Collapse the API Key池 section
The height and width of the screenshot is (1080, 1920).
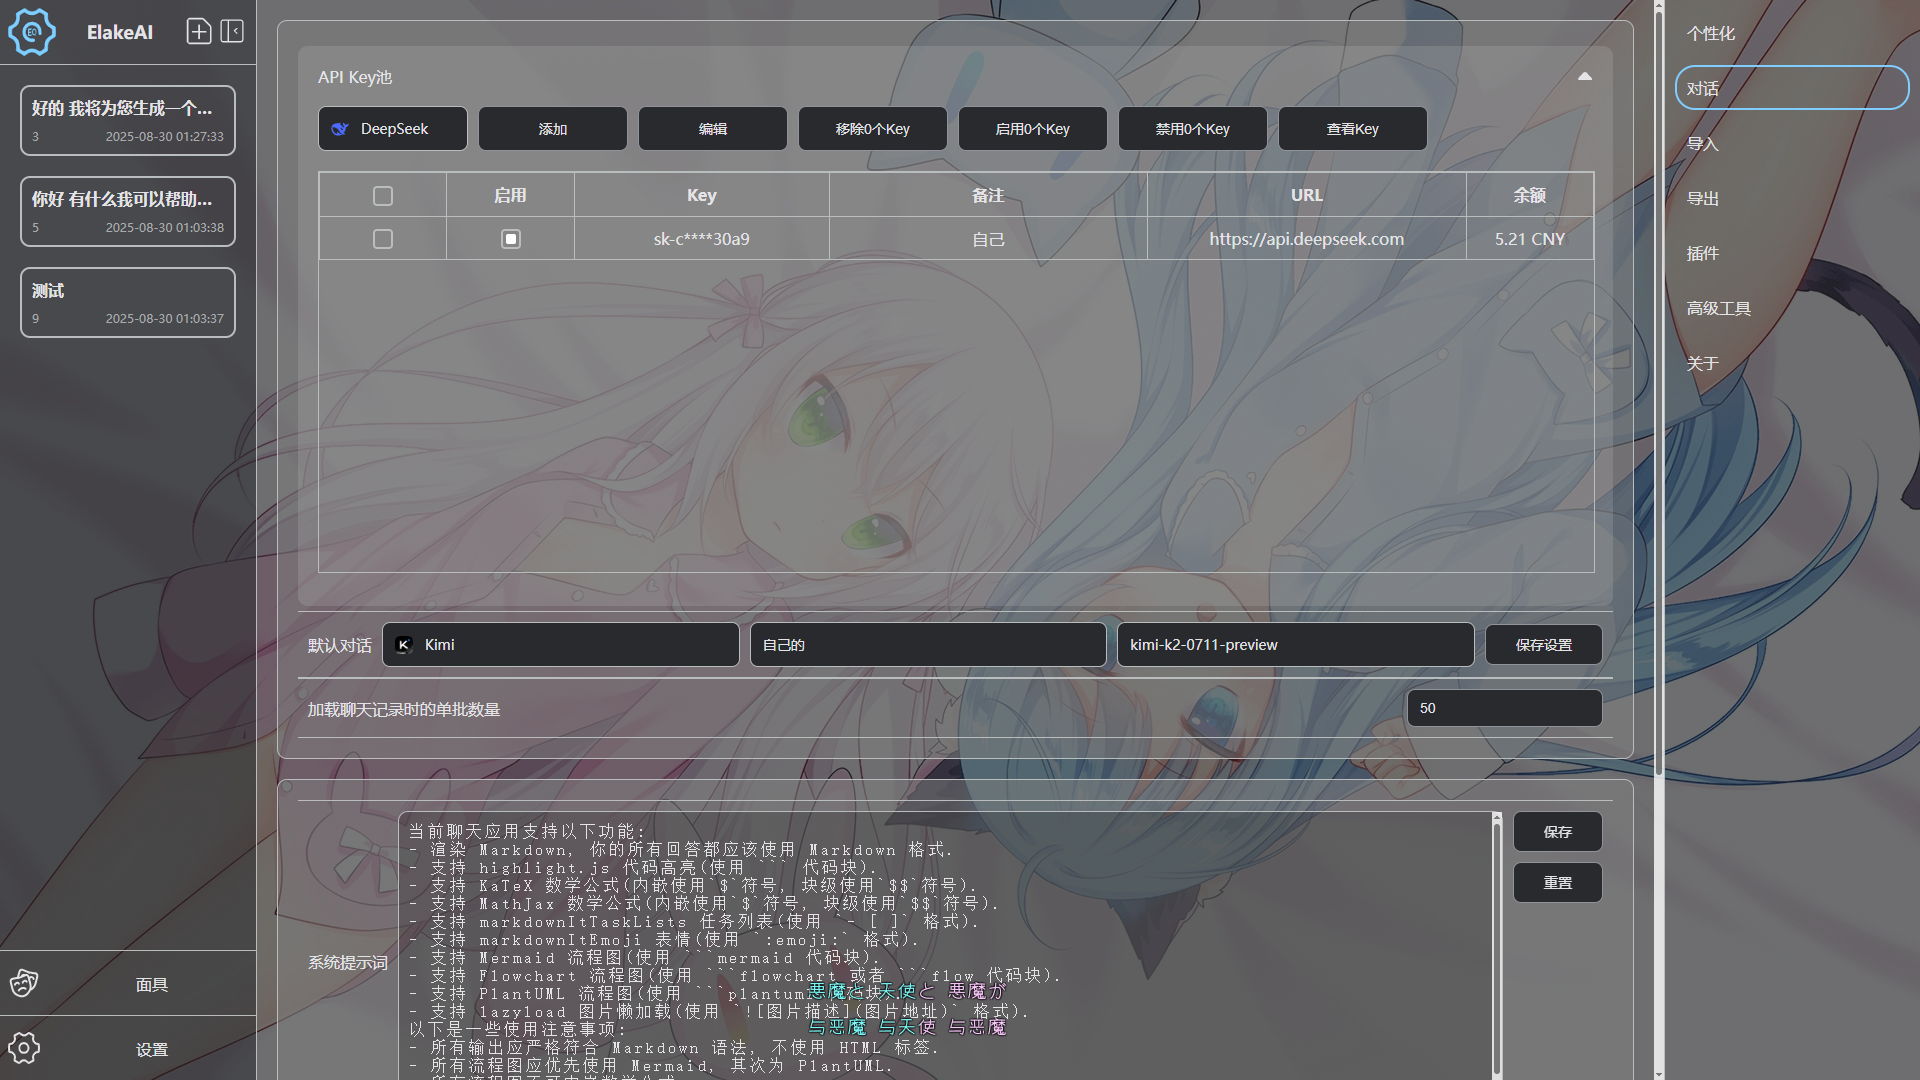pos(1585,77)
